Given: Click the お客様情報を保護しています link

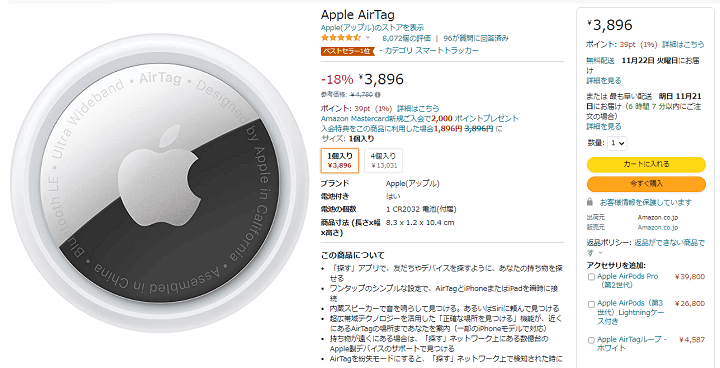Looking at the screenshot, I should coord(646,202).
